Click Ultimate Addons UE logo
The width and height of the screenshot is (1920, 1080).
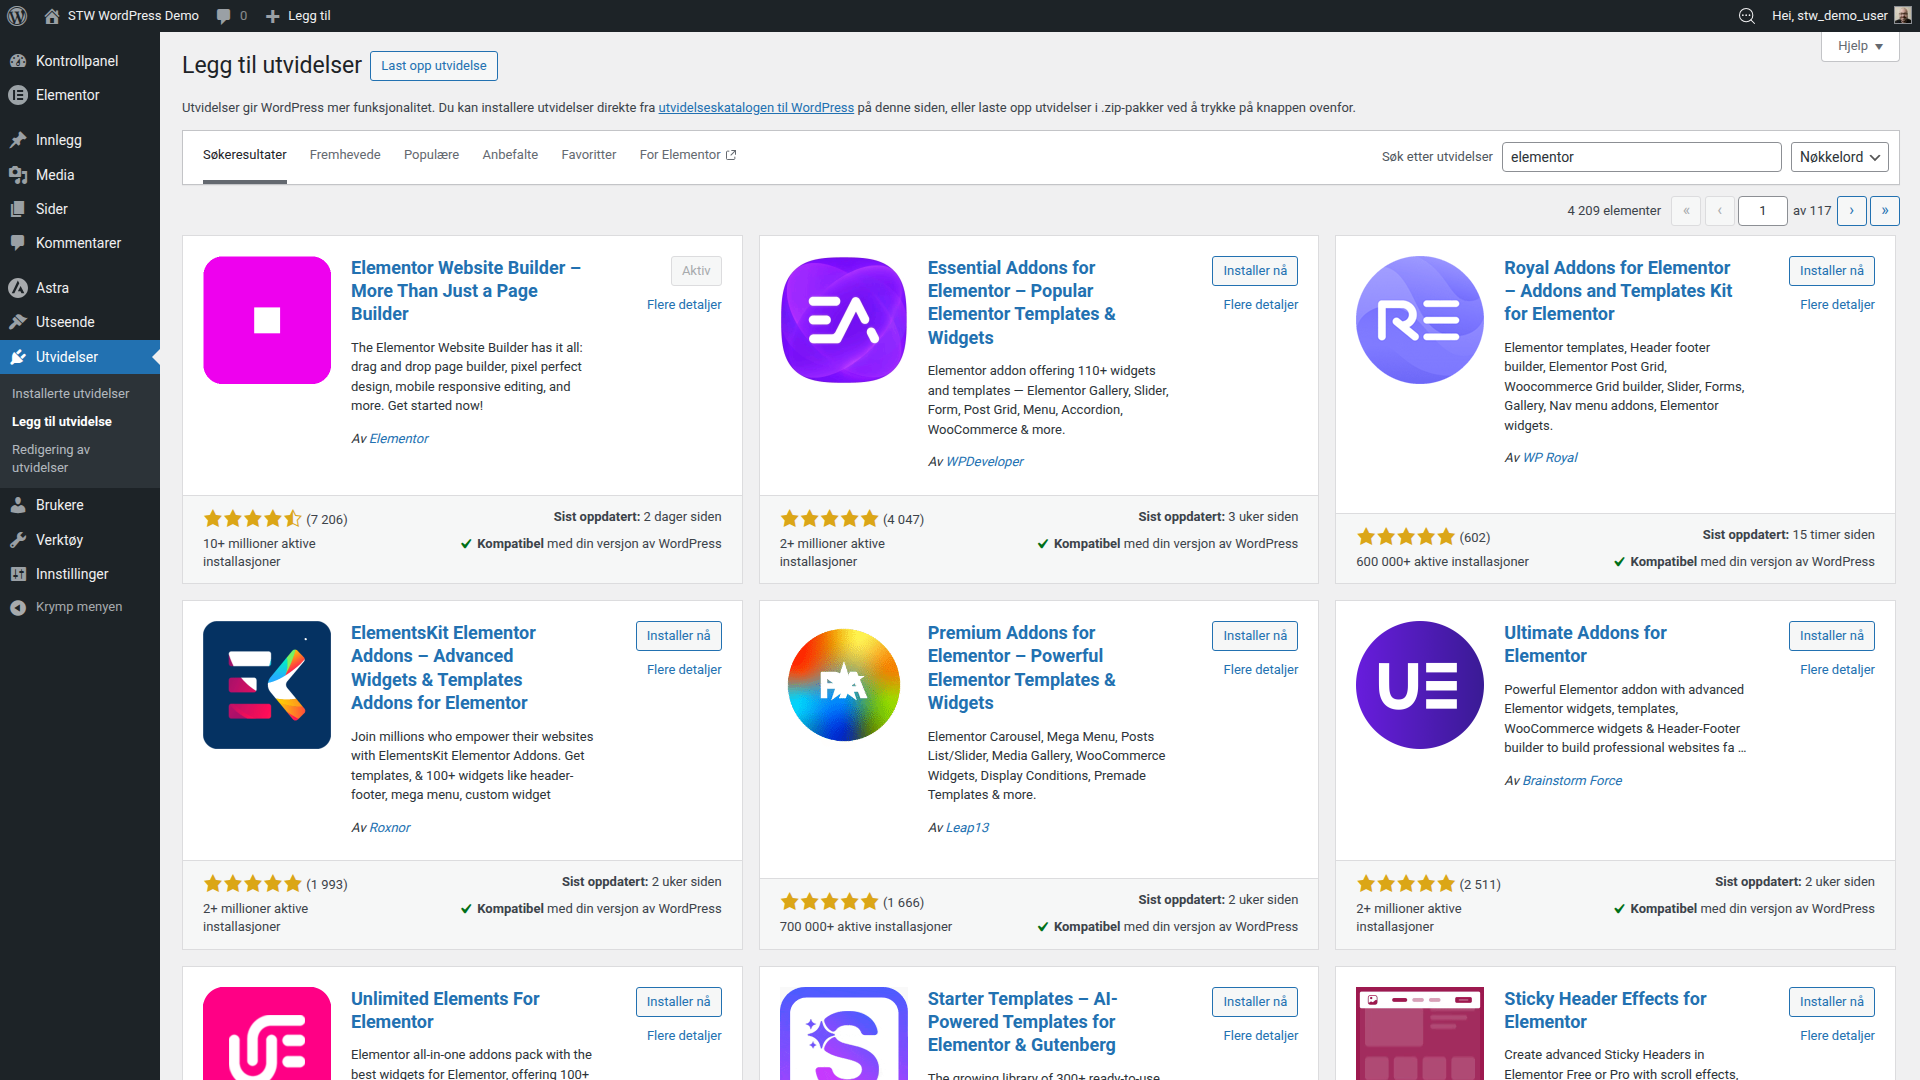(x=1420, y=685)
